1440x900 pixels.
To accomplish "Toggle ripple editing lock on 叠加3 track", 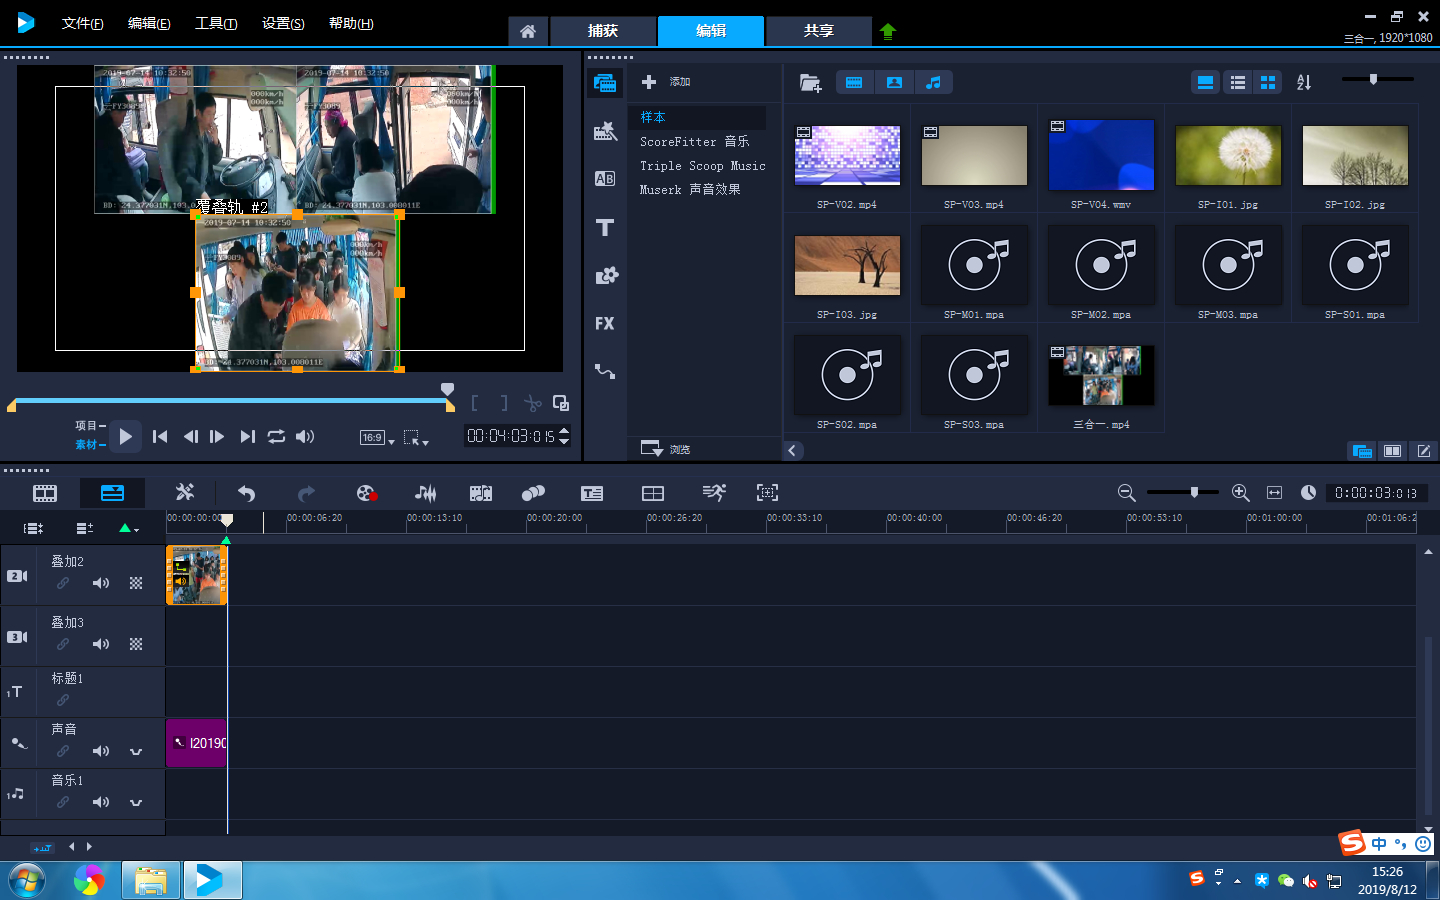I will pos(63,645).
